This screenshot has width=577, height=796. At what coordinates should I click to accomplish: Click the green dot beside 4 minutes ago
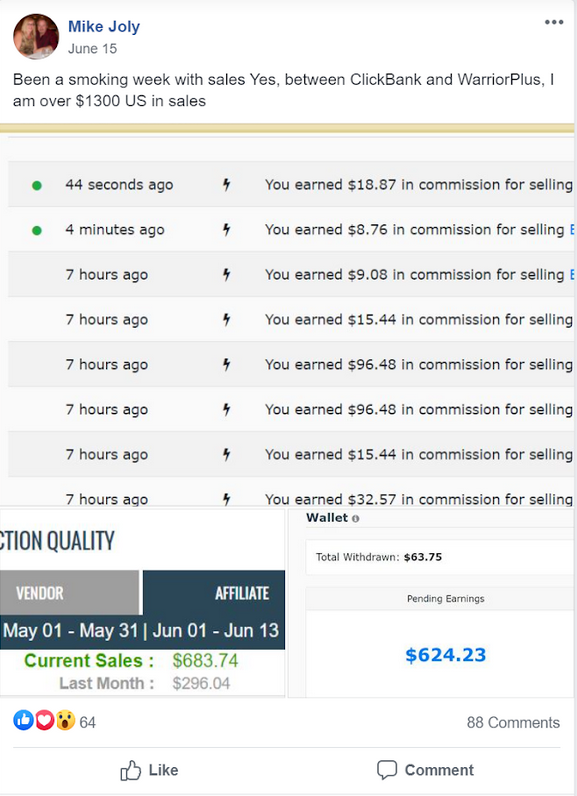click(x=37, y=230)
